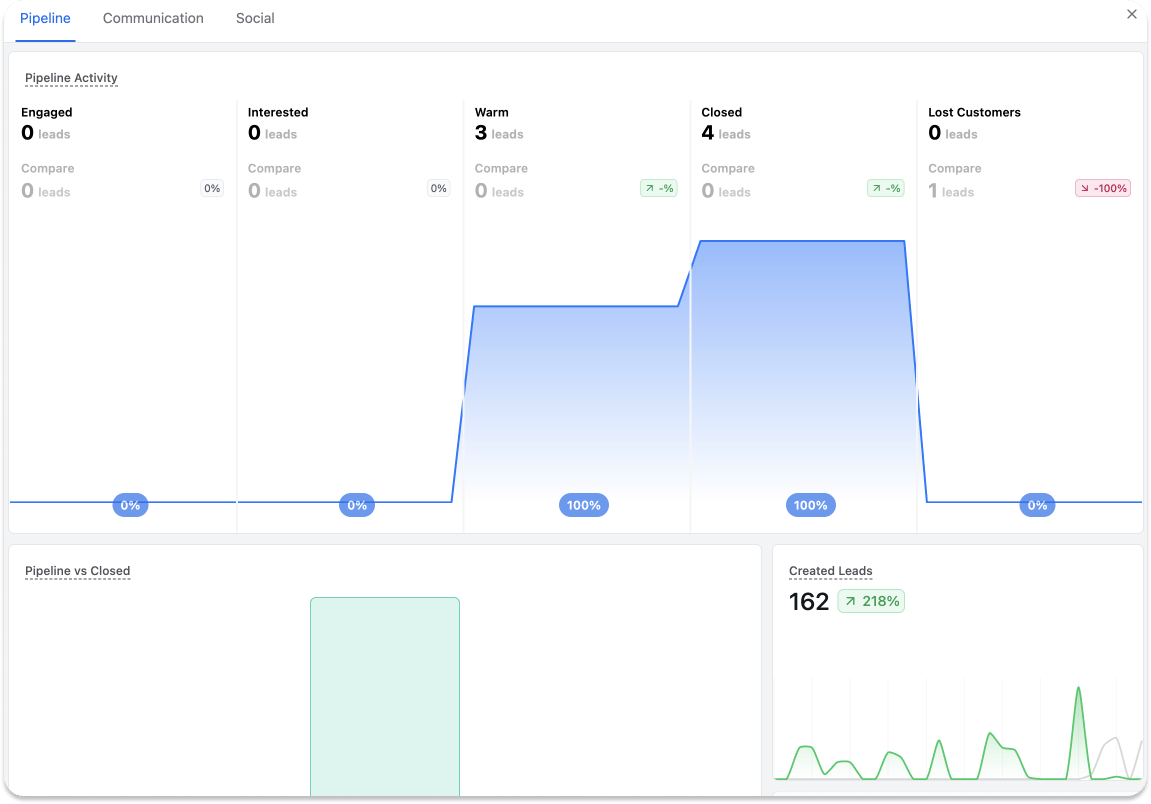Click the 1 leads compare value under Lost Customers

point(951,191)
